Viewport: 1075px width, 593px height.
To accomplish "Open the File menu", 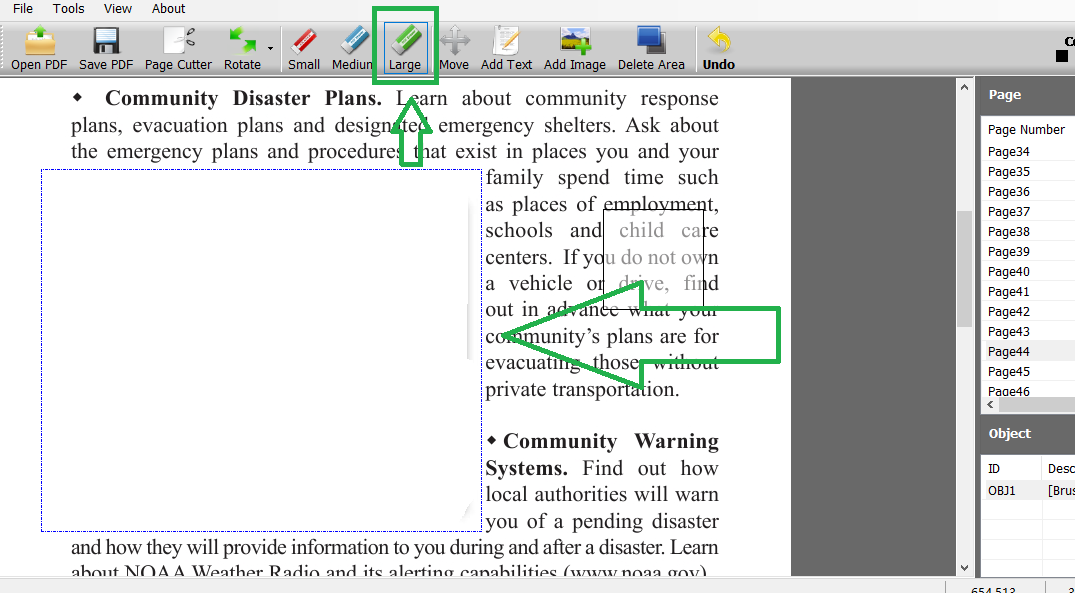I will [x=22, y=8].
